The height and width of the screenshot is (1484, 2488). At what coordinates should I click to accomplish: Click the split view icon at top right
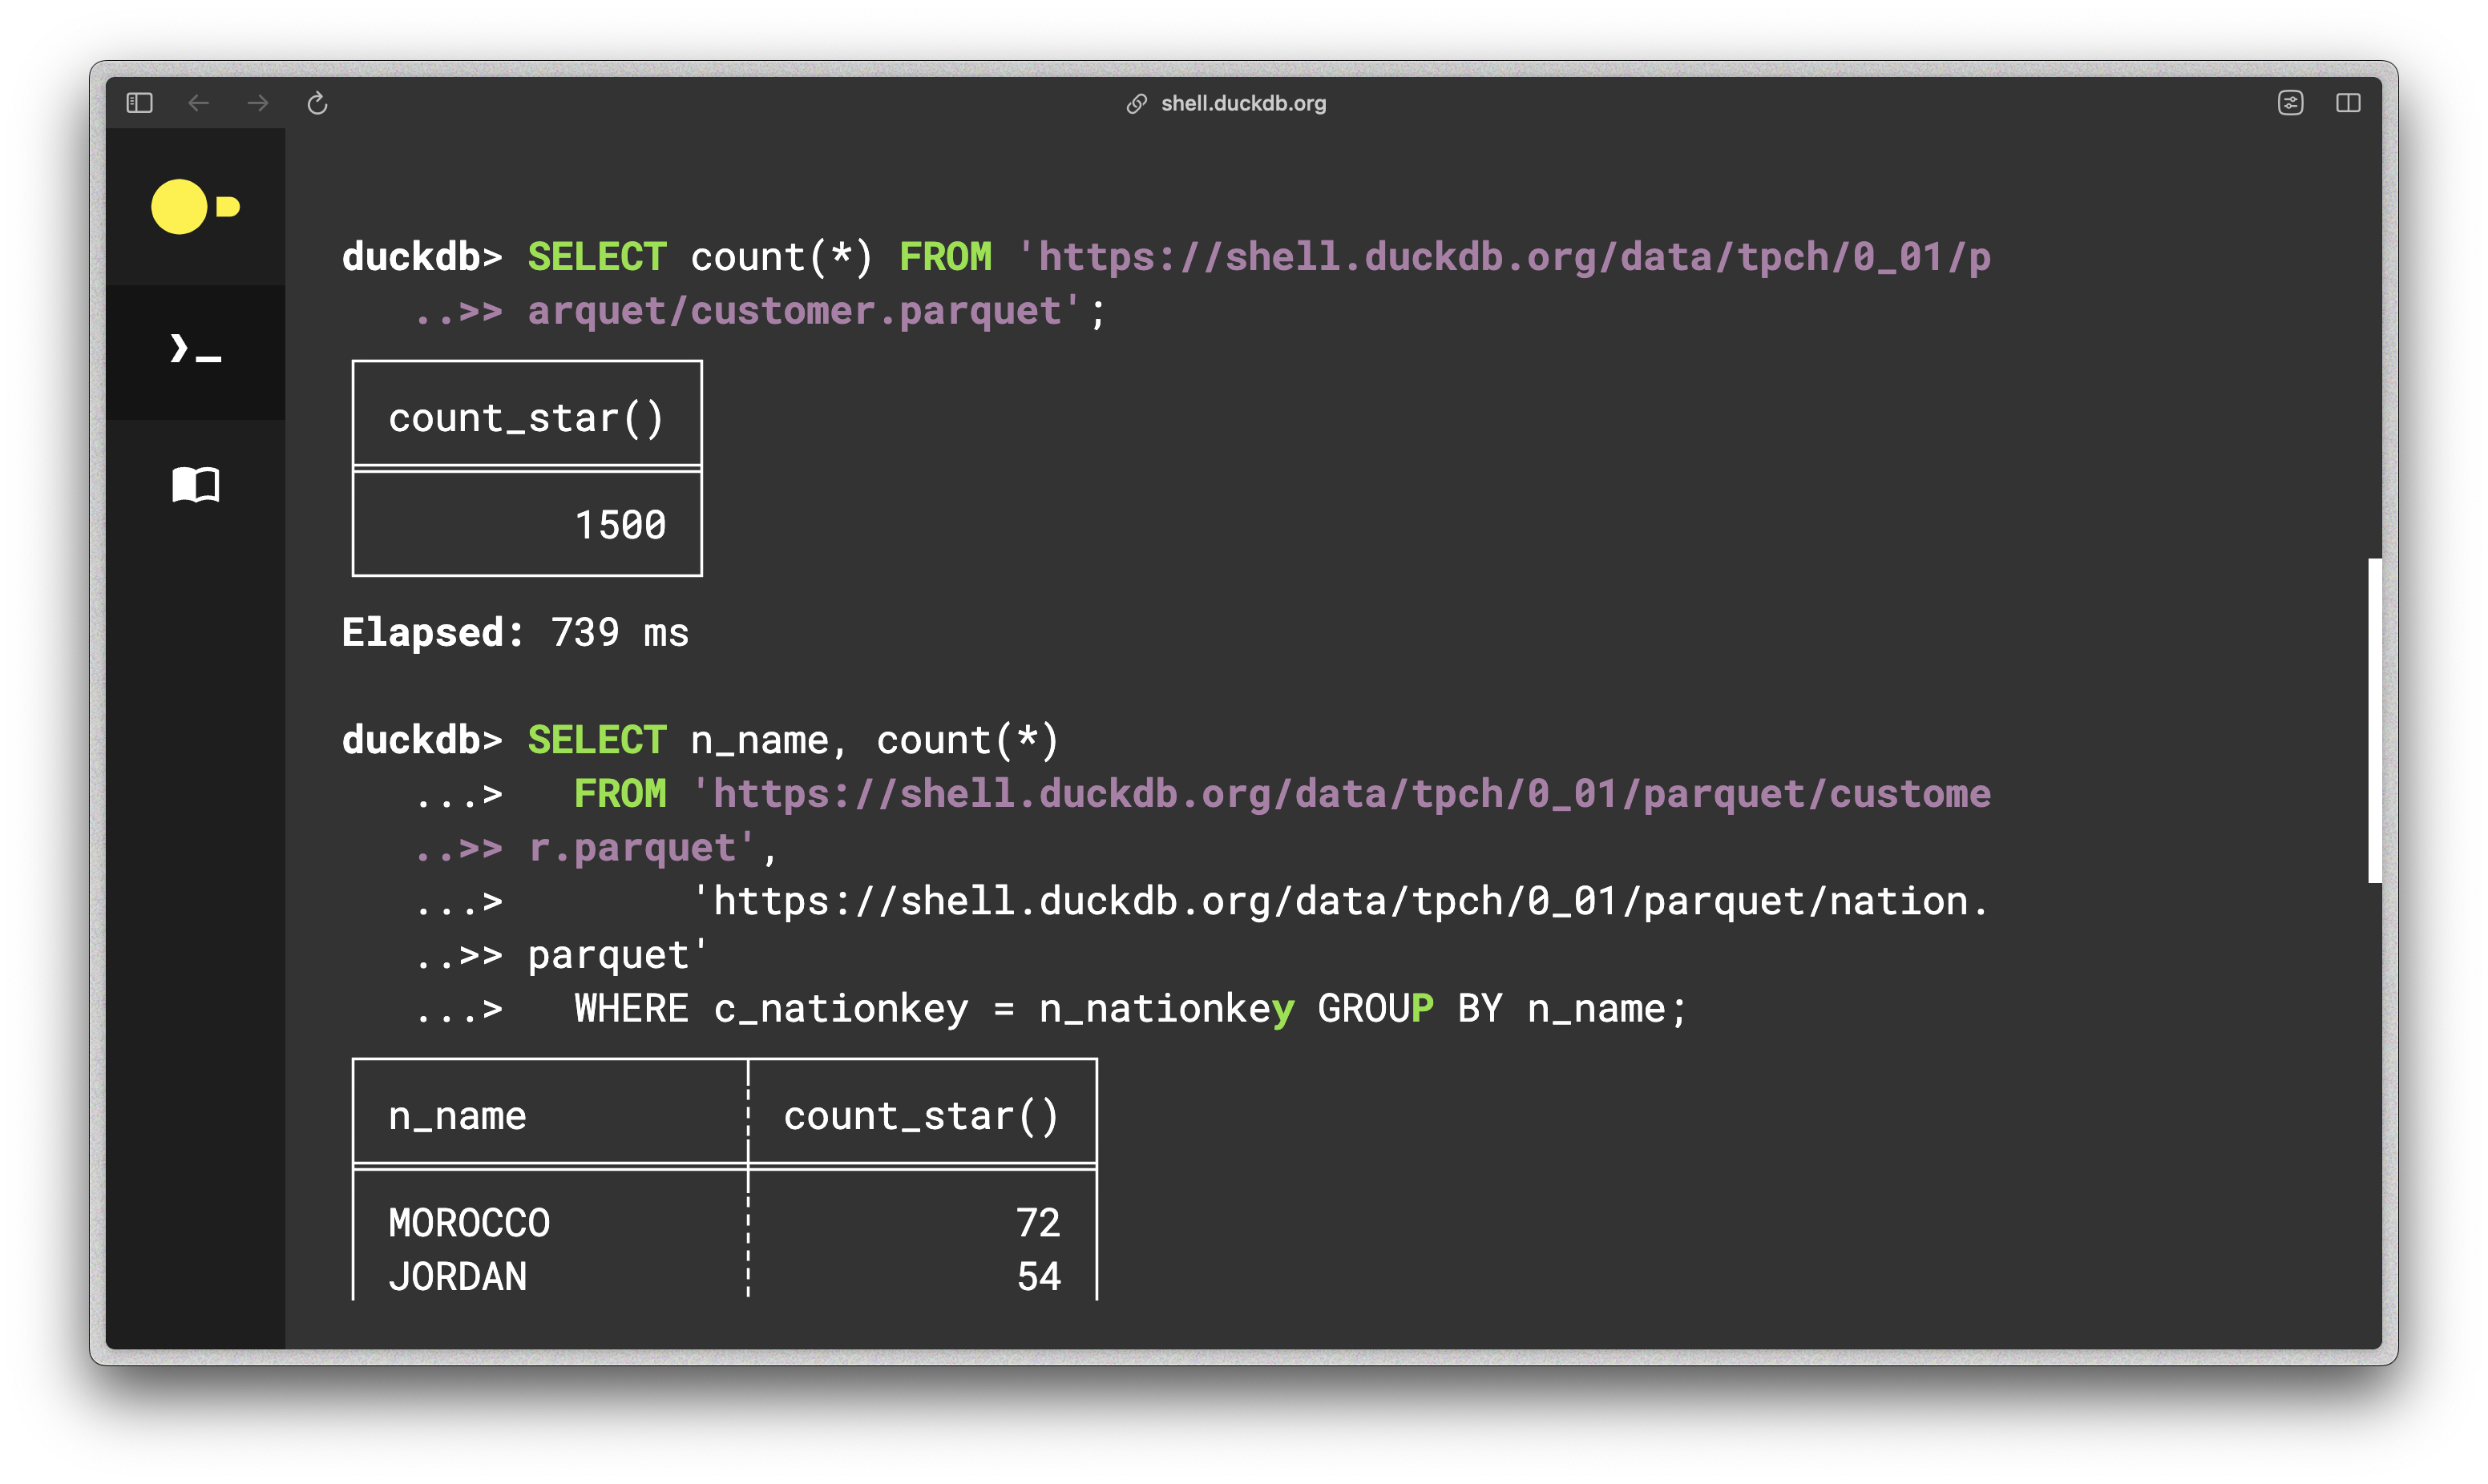pos(2349,103)
